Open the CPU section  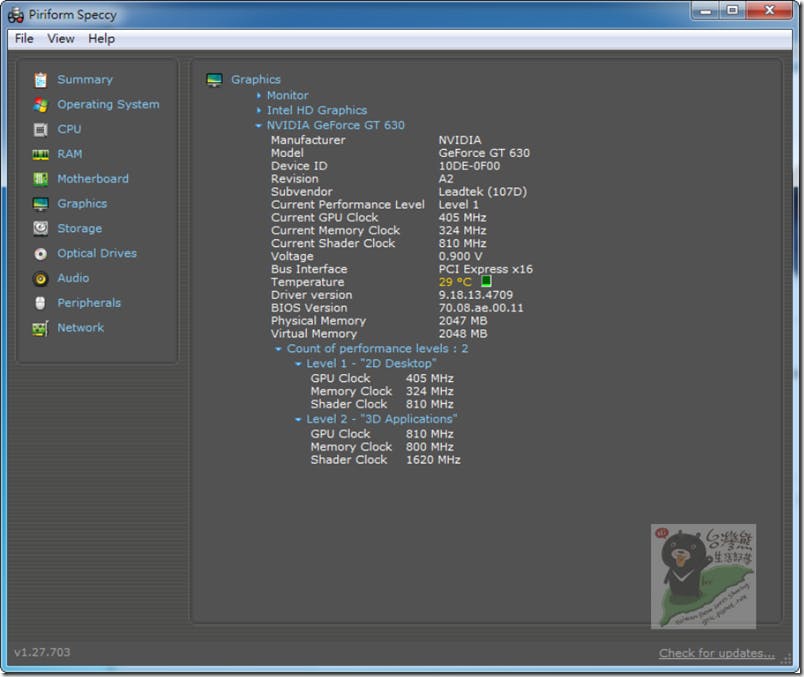[69, 129]
